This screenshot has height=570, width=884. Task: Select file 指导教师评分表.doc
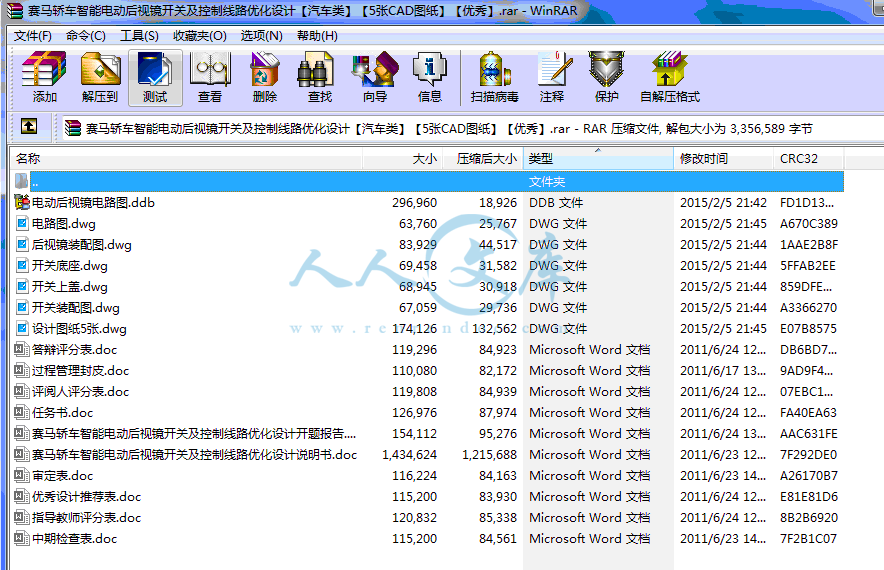click(86, 518)
